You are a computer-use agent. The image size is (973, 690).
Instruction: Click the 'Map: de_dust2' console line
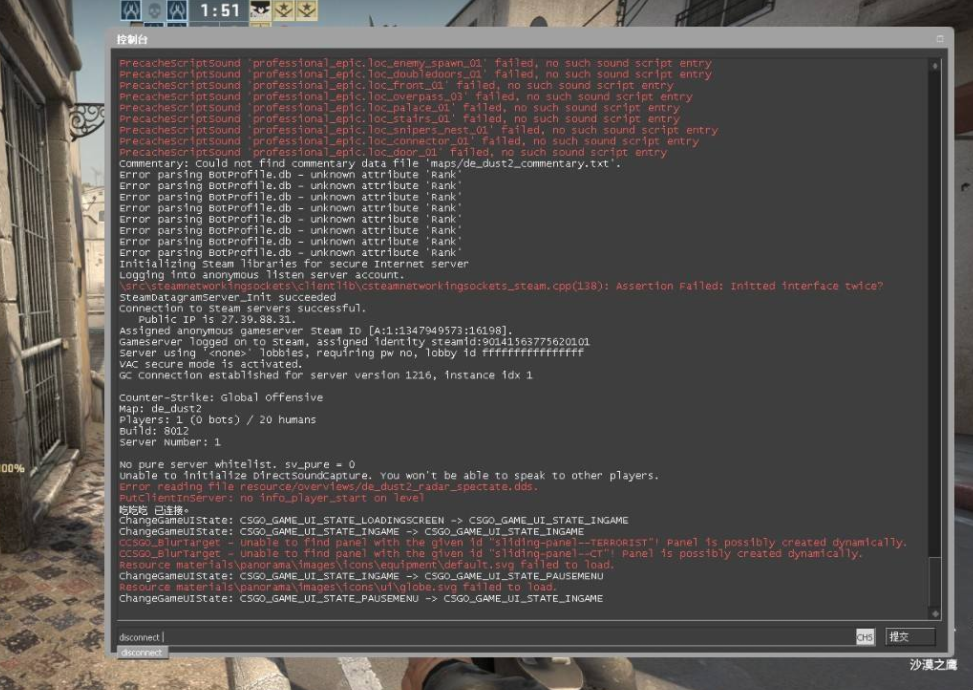[160, 409]
